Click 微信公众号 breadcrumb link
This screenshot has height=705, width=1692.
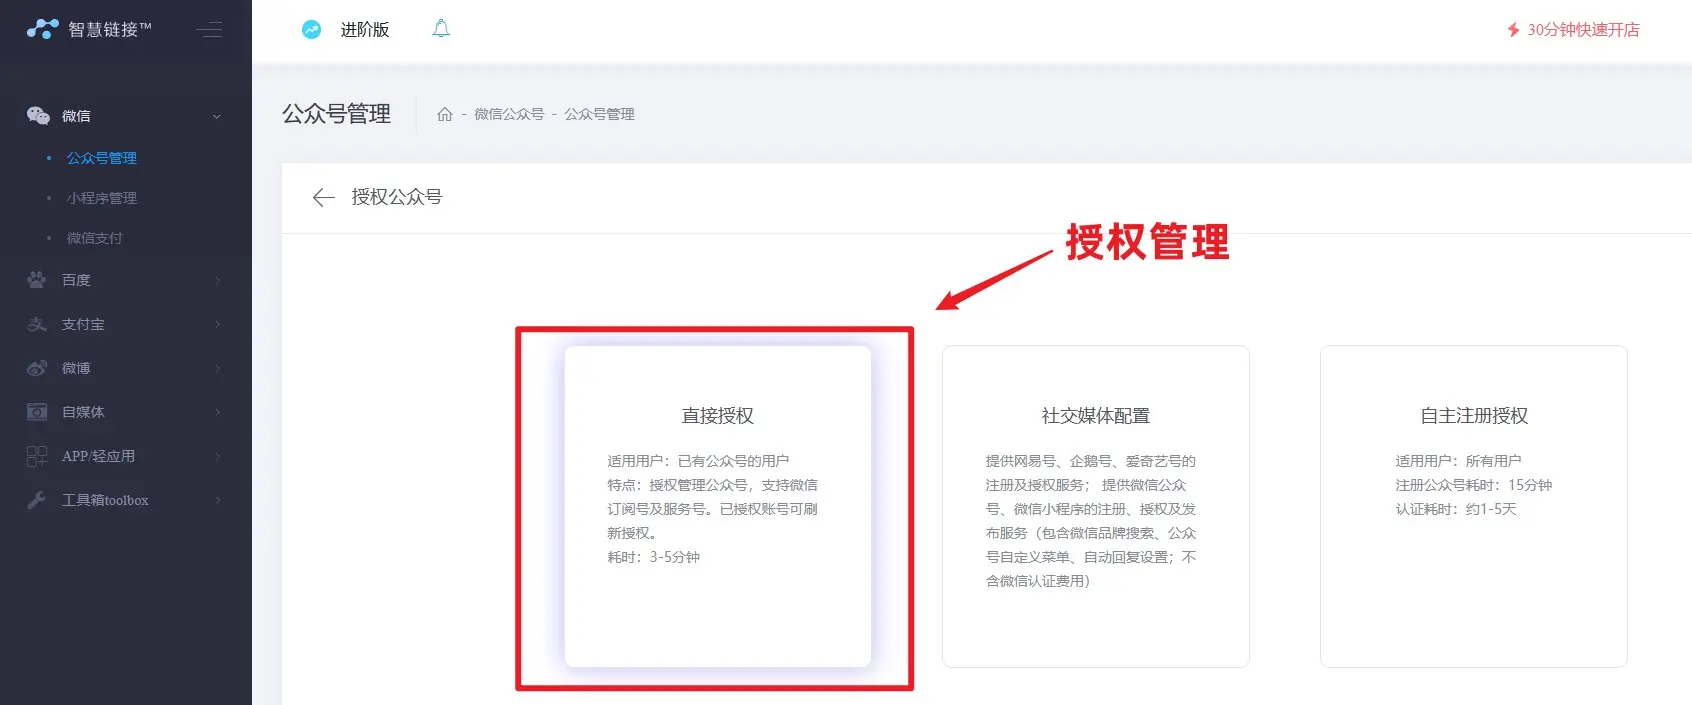[509, 114]
